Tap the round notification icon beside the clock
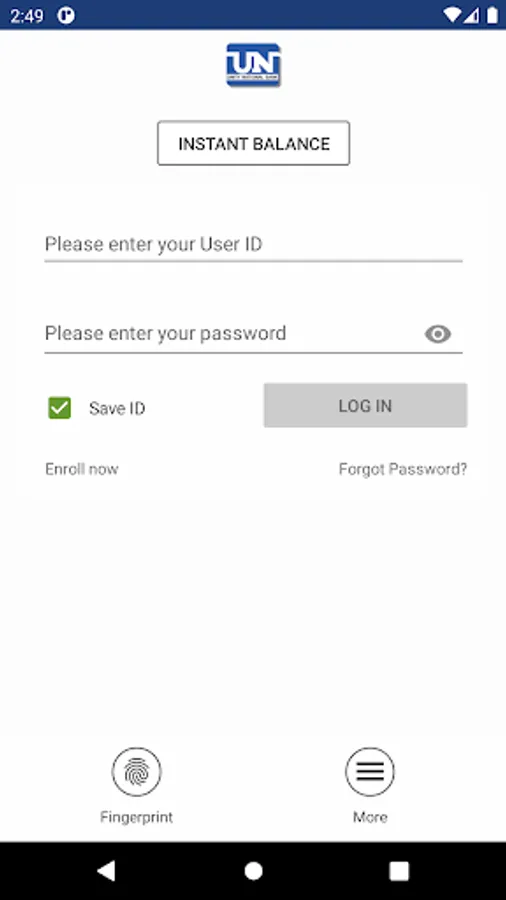 tap(66, 15)
